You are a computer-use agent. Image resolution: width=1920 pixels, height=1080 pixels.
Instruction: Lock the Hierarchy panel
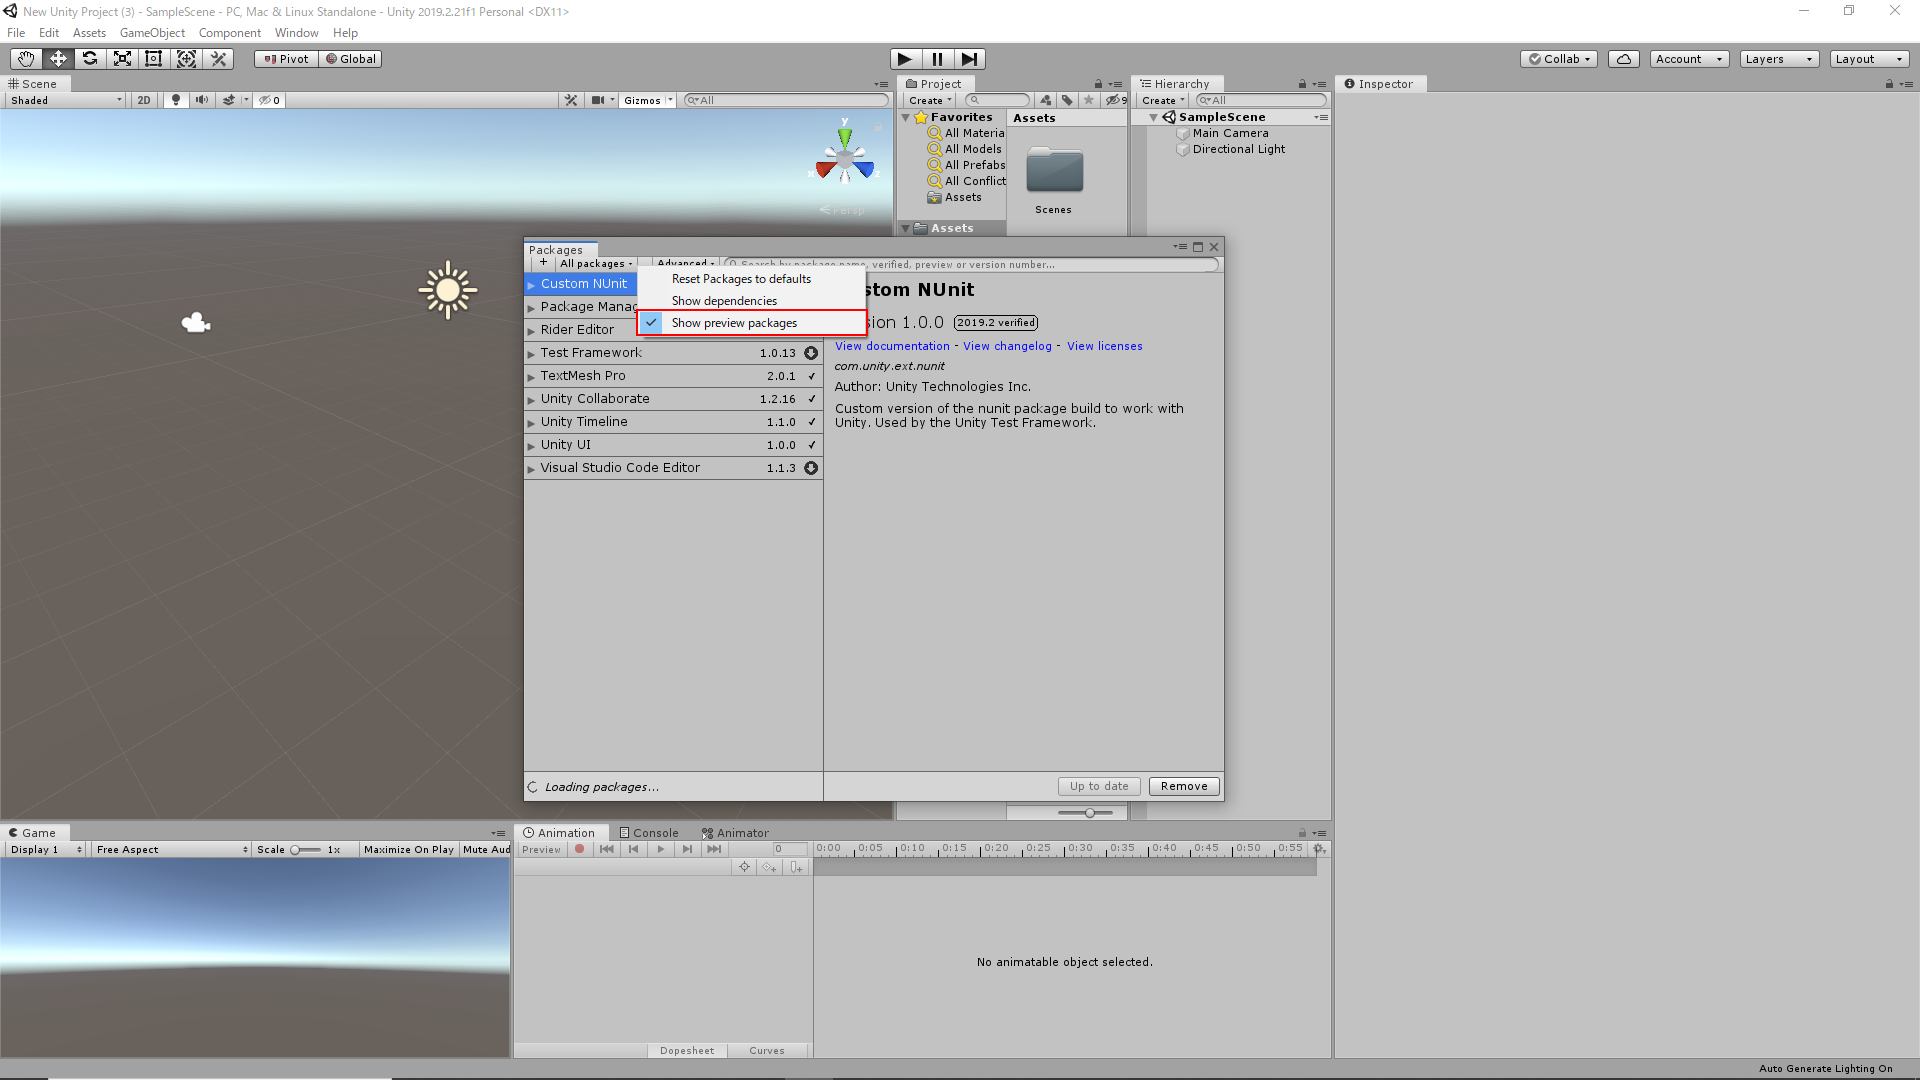(1302, 84)
